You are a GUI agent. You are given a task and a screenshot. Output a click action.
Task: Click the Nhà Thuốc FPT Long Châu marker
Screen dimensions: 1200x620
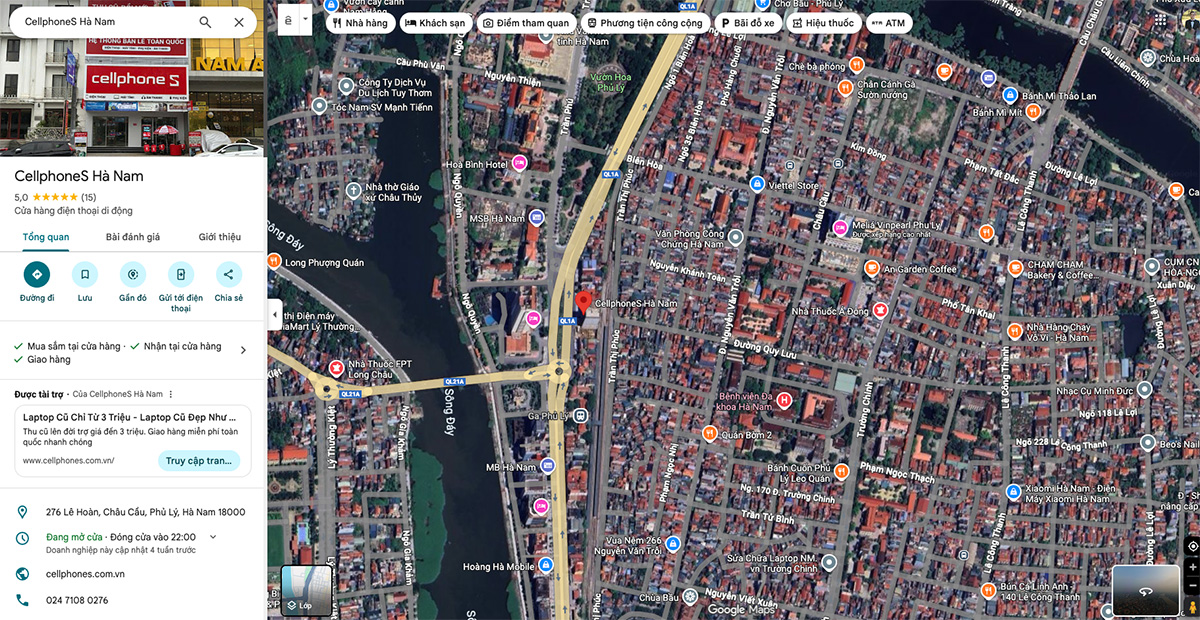click(336, 369)
